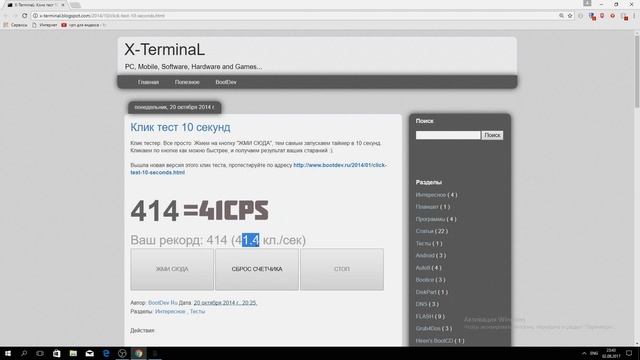
Task: Open the Программы (4) sidebar section
Action: 436,219
